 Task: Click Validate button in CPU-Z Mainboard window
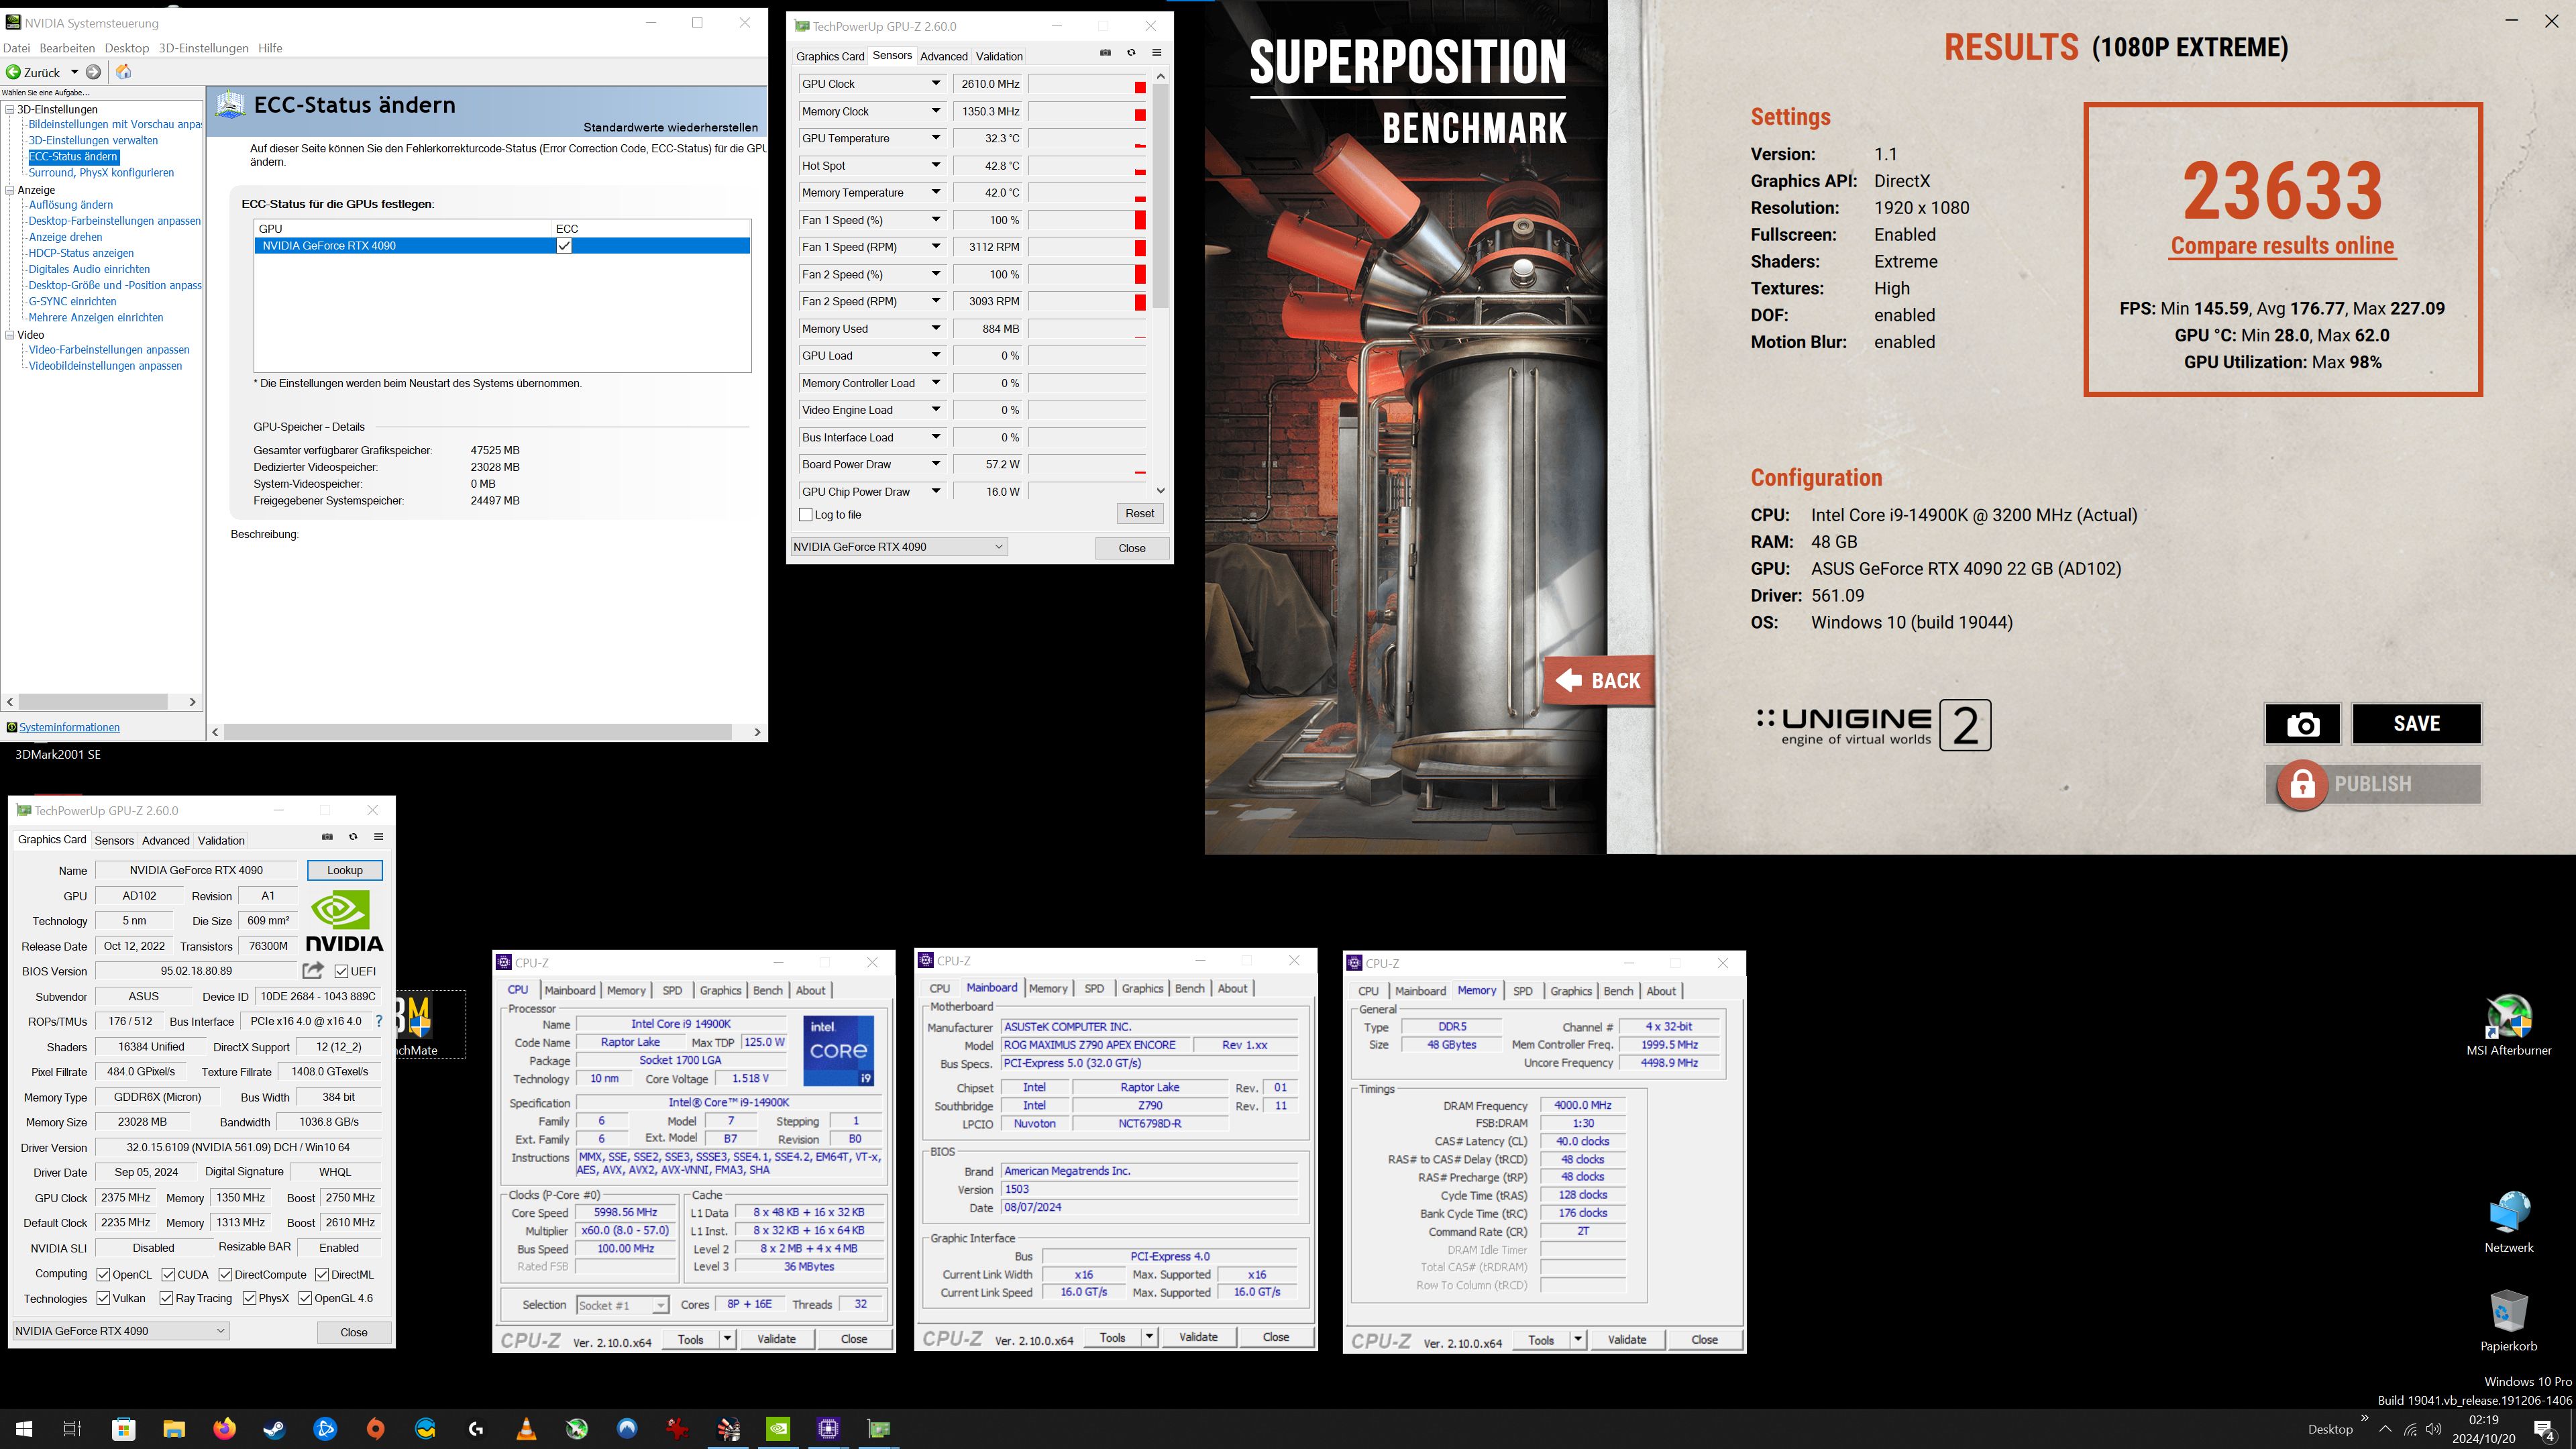[1198, 1337]
